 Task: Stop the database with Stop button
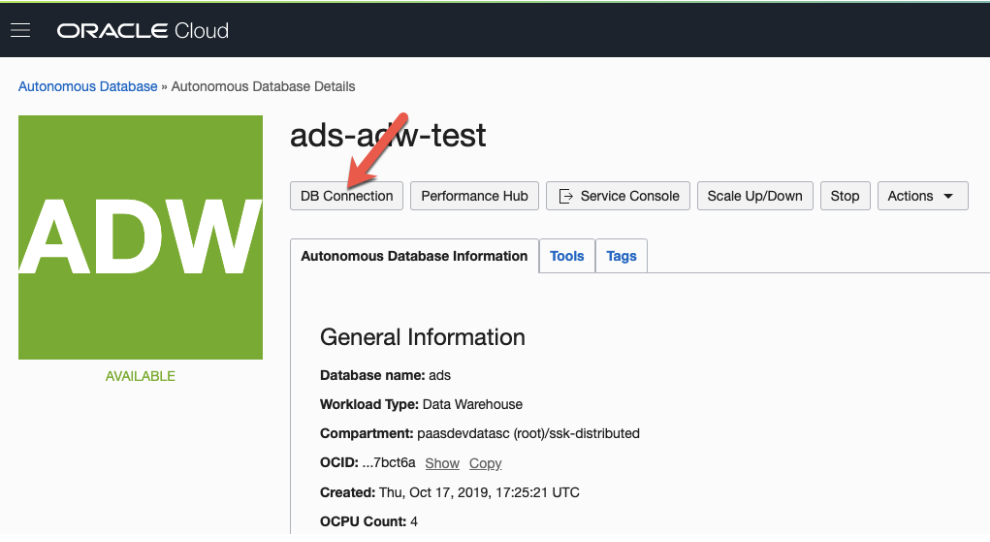(x=845, y=196)
